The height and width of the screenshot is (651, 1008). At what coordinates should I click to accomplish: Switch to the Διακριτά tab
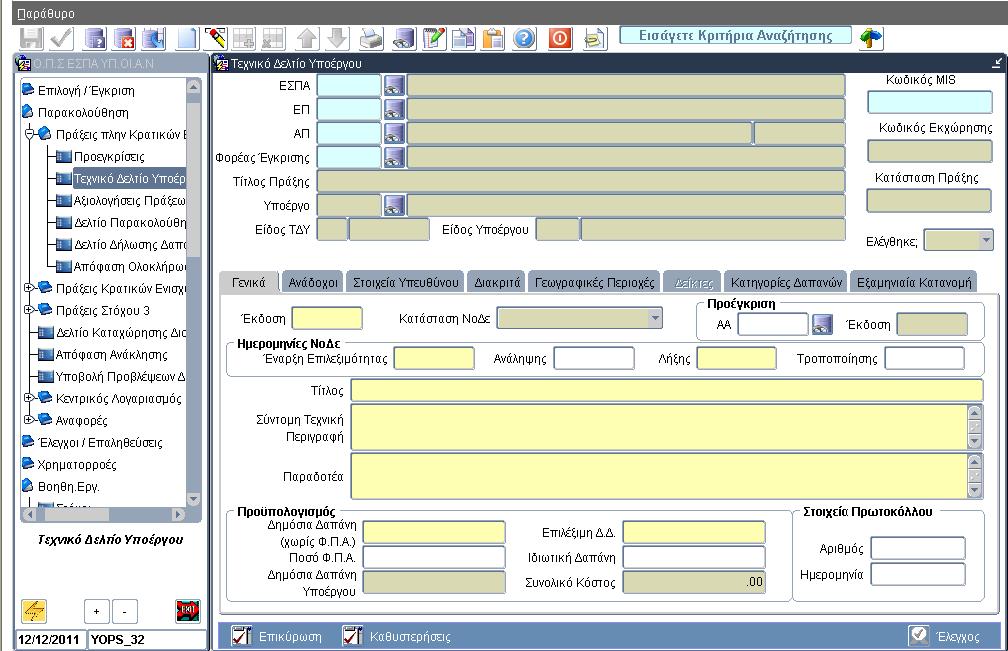497,282
